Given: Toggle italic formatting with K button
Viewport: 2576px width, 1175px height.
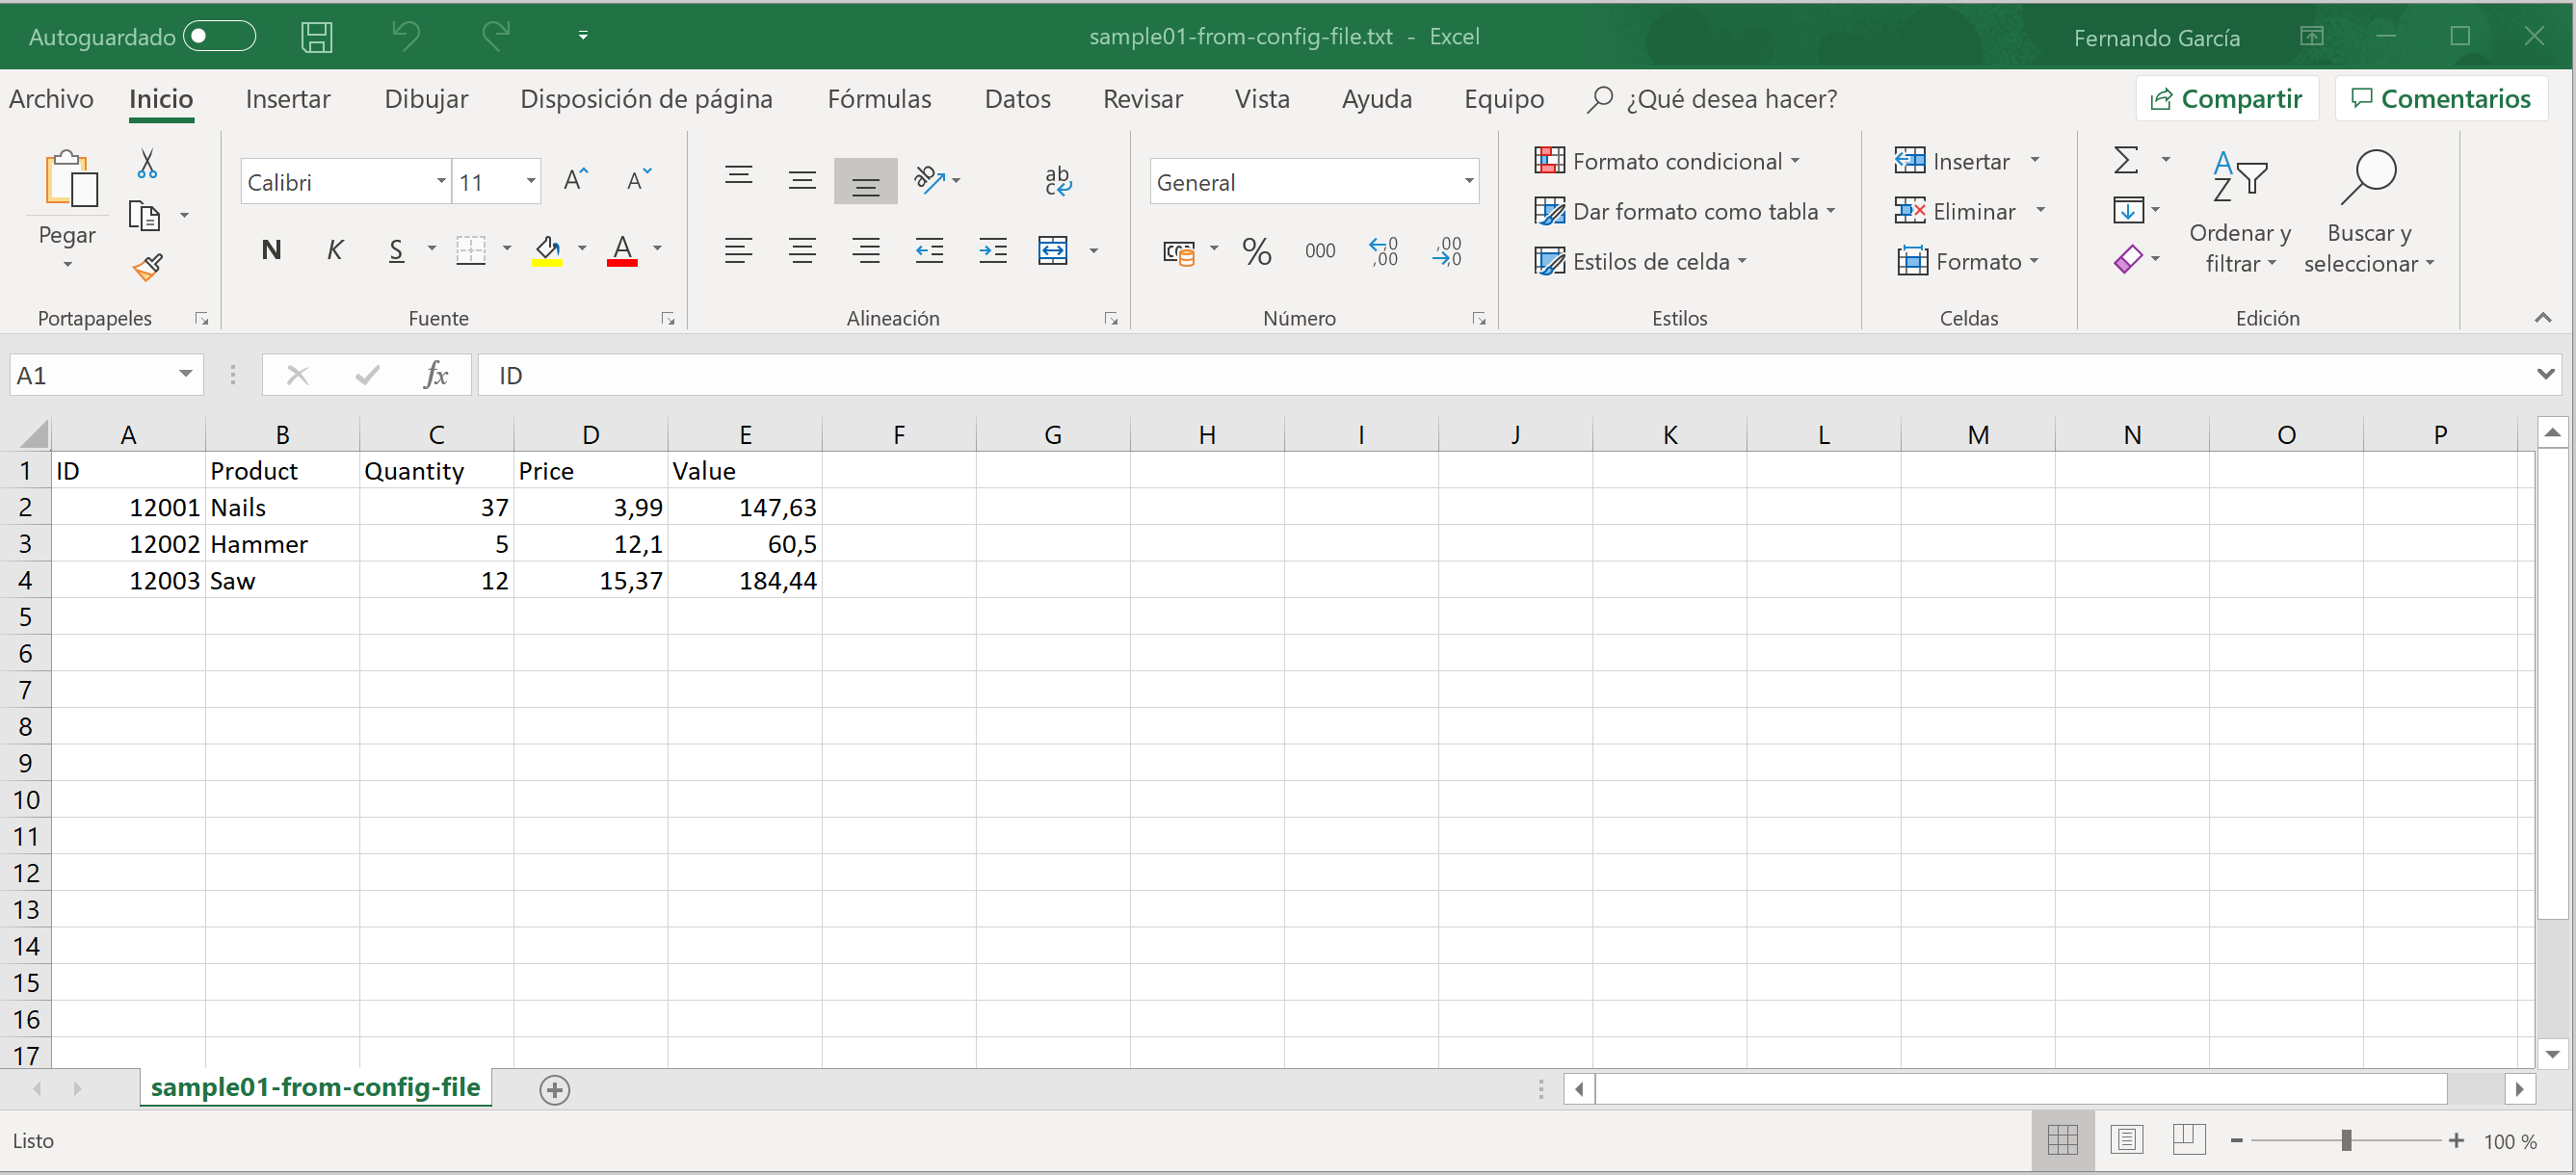Looking at the screenshot, I should click(335, 250).
